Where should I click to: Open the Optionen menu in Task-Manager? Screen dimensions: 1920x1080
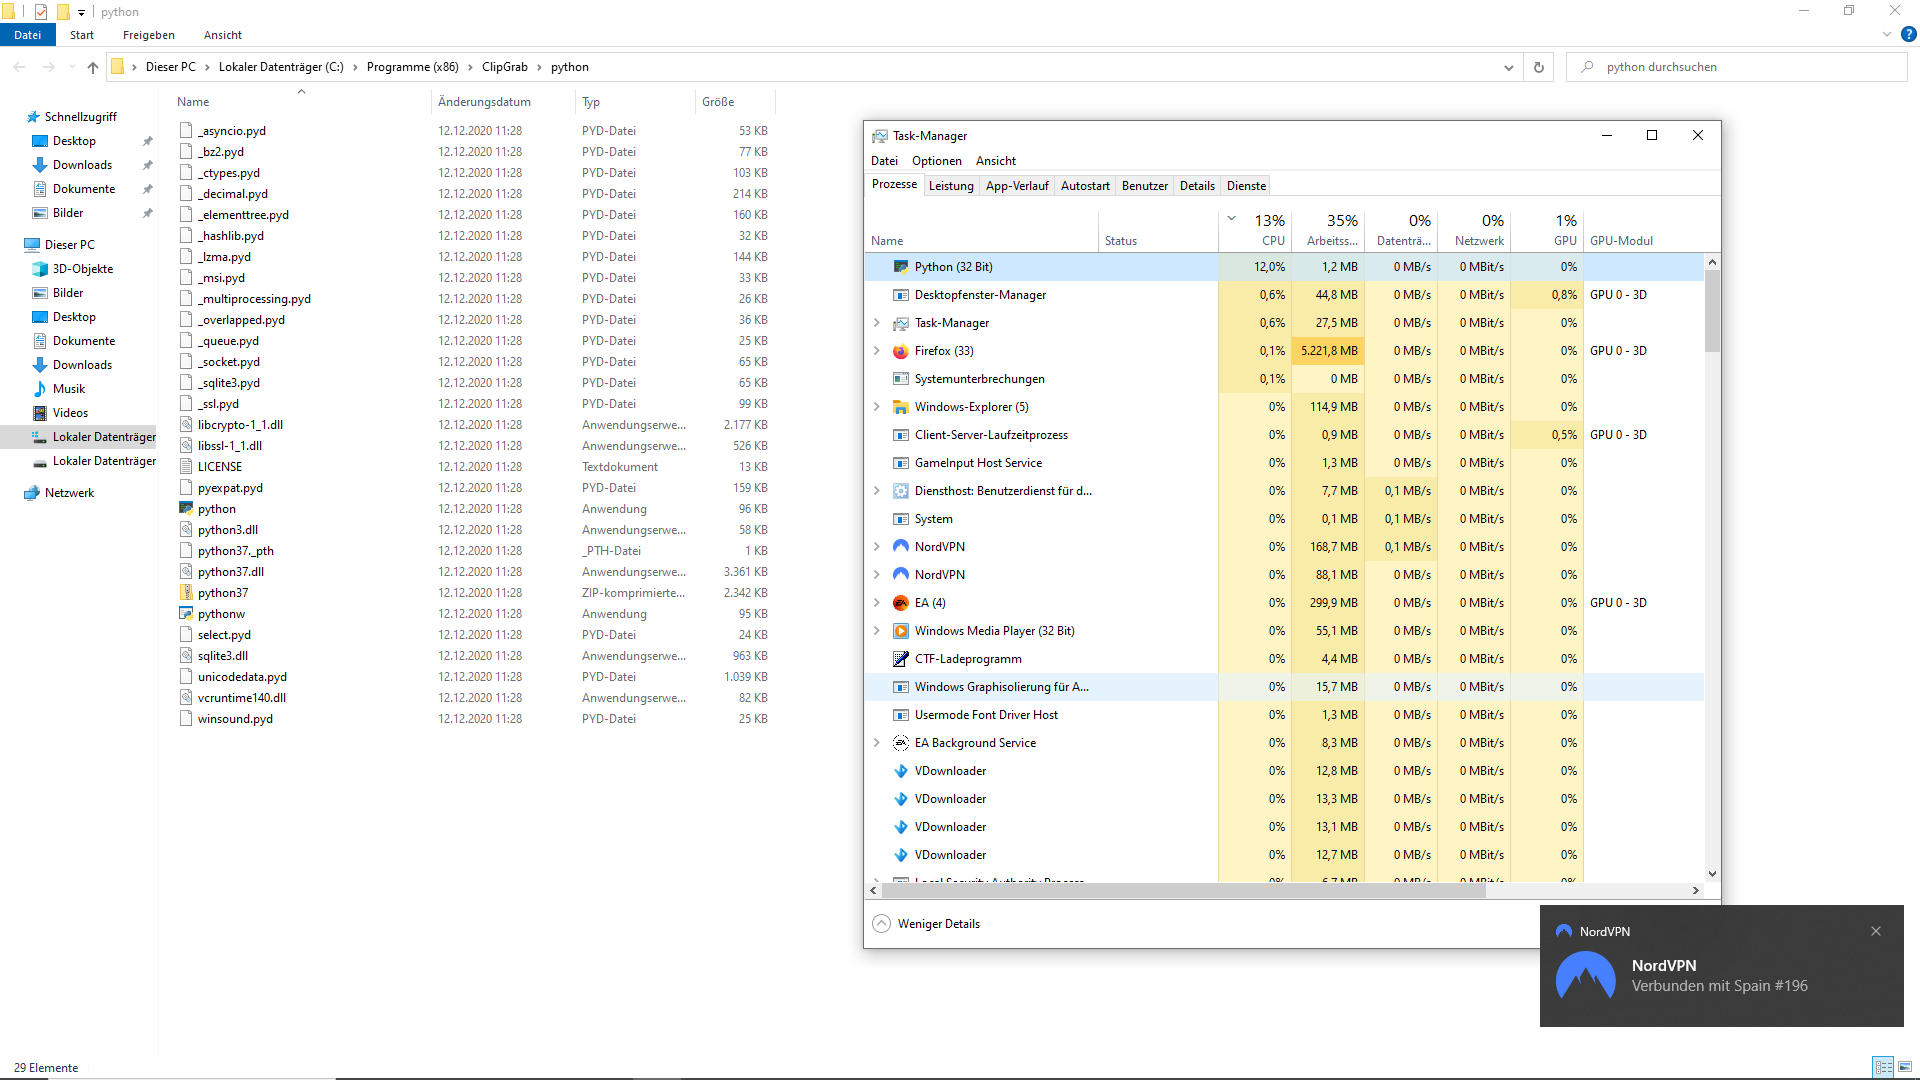pos(936,161)
